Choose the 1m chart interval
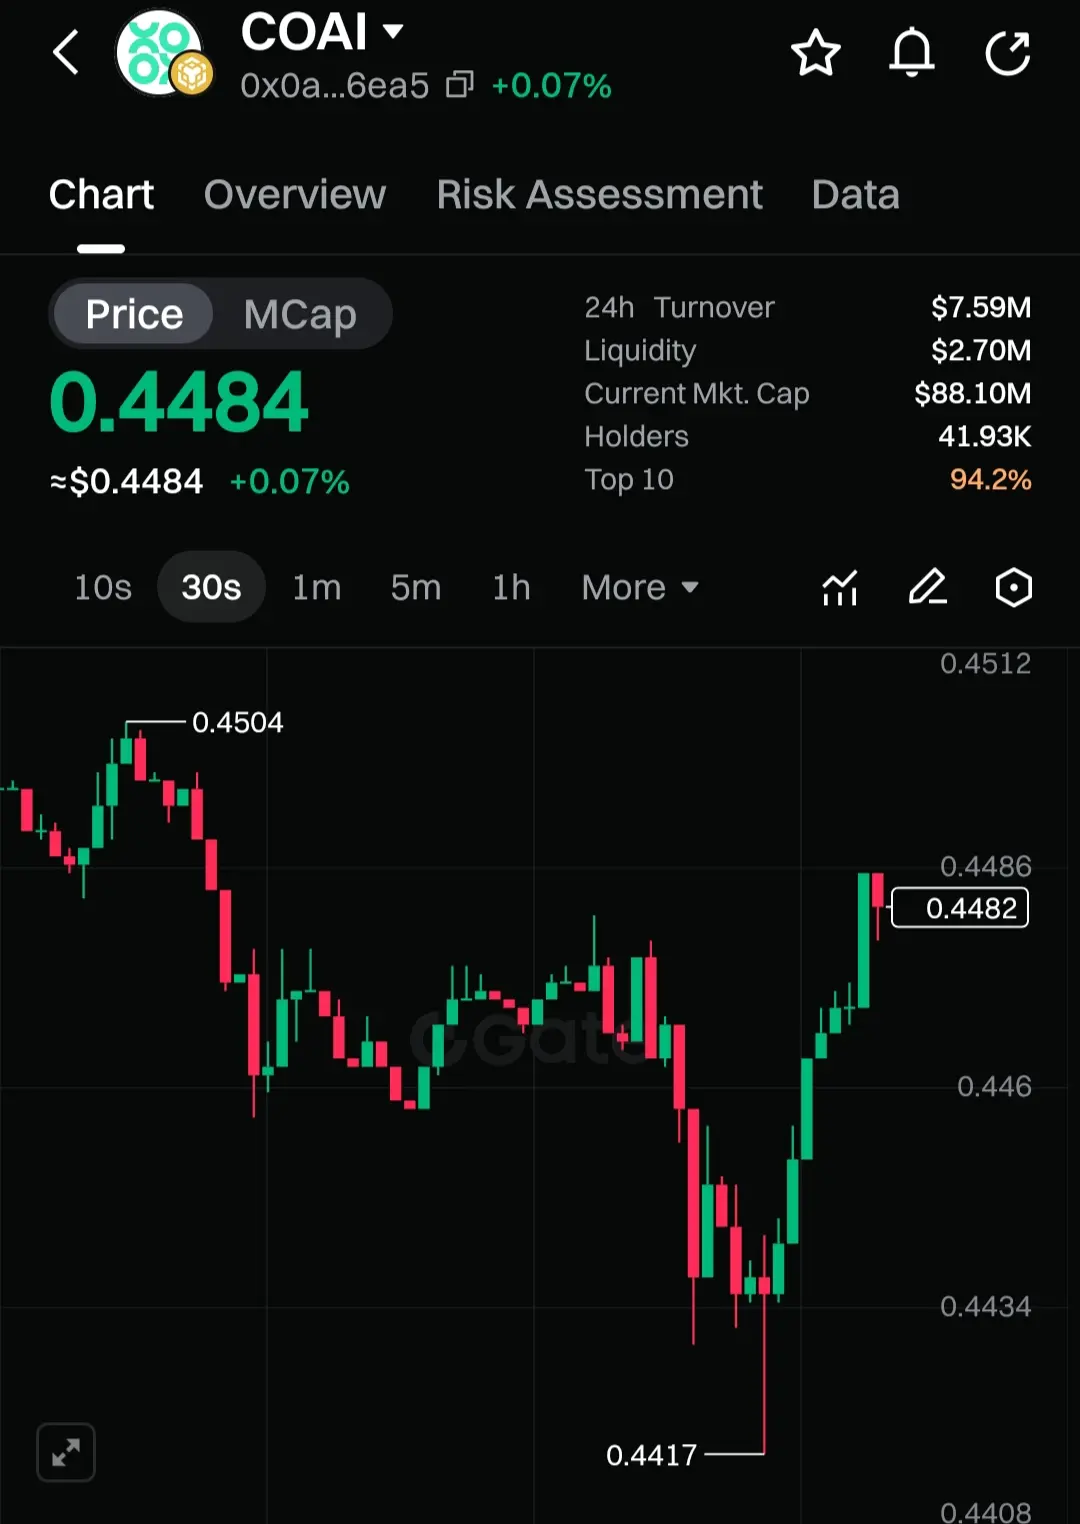Screen dimensions: 1080x1524 [x=317, y=587]
